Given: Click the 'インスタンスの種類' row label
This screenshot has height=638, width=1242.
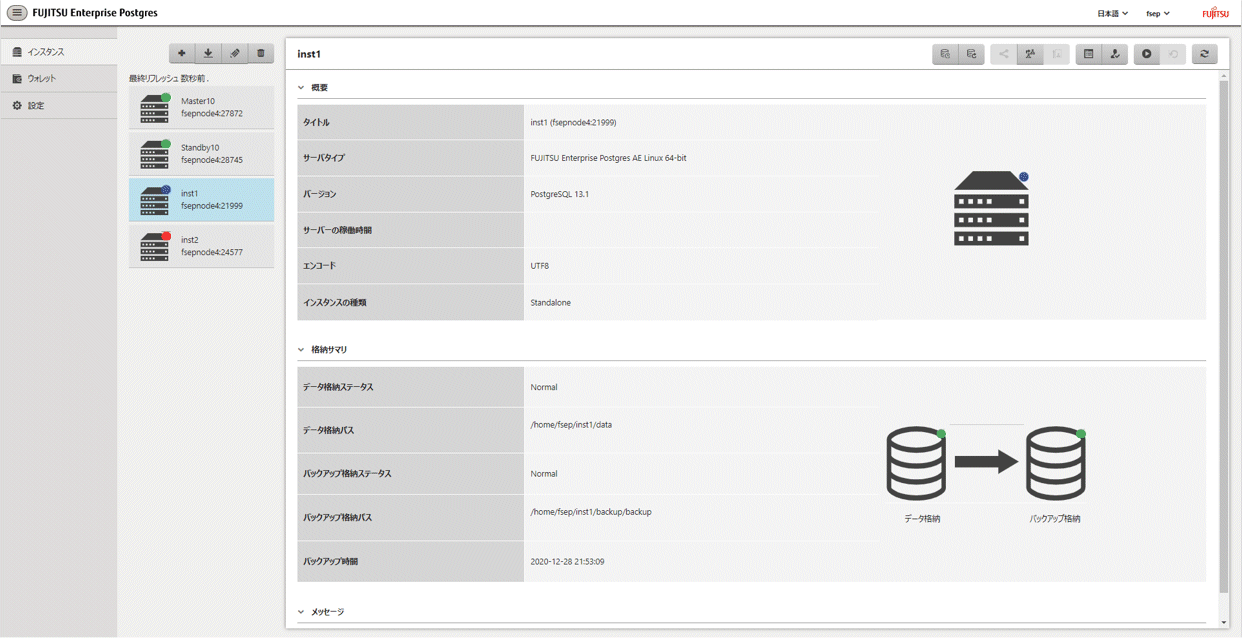Looking at the screenshot, I should tap(335, 302).
